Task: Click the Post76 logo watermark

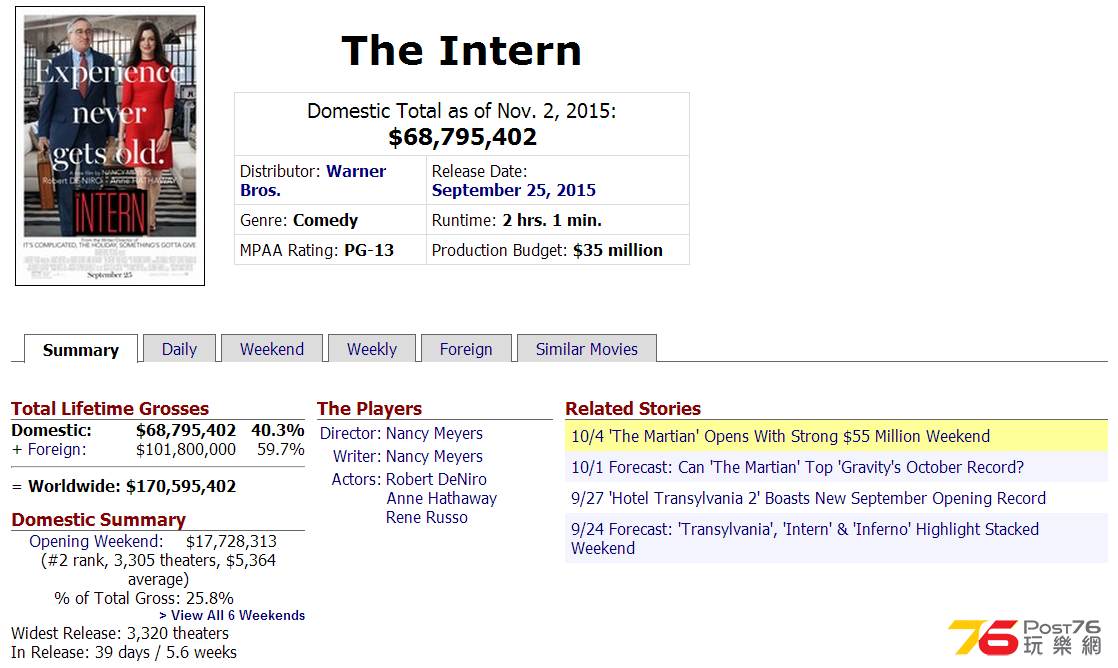Action: (x=1025, y=637)
